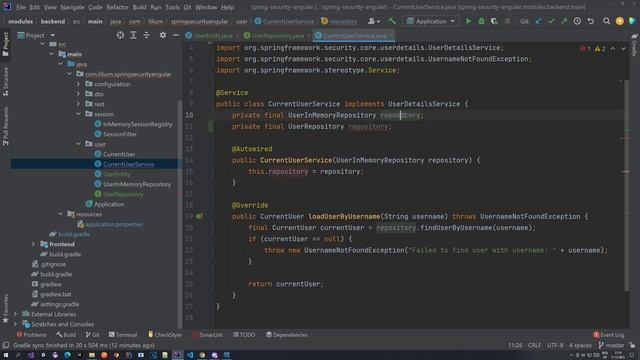Collapse all in Project panel

[x=147, y=36]
